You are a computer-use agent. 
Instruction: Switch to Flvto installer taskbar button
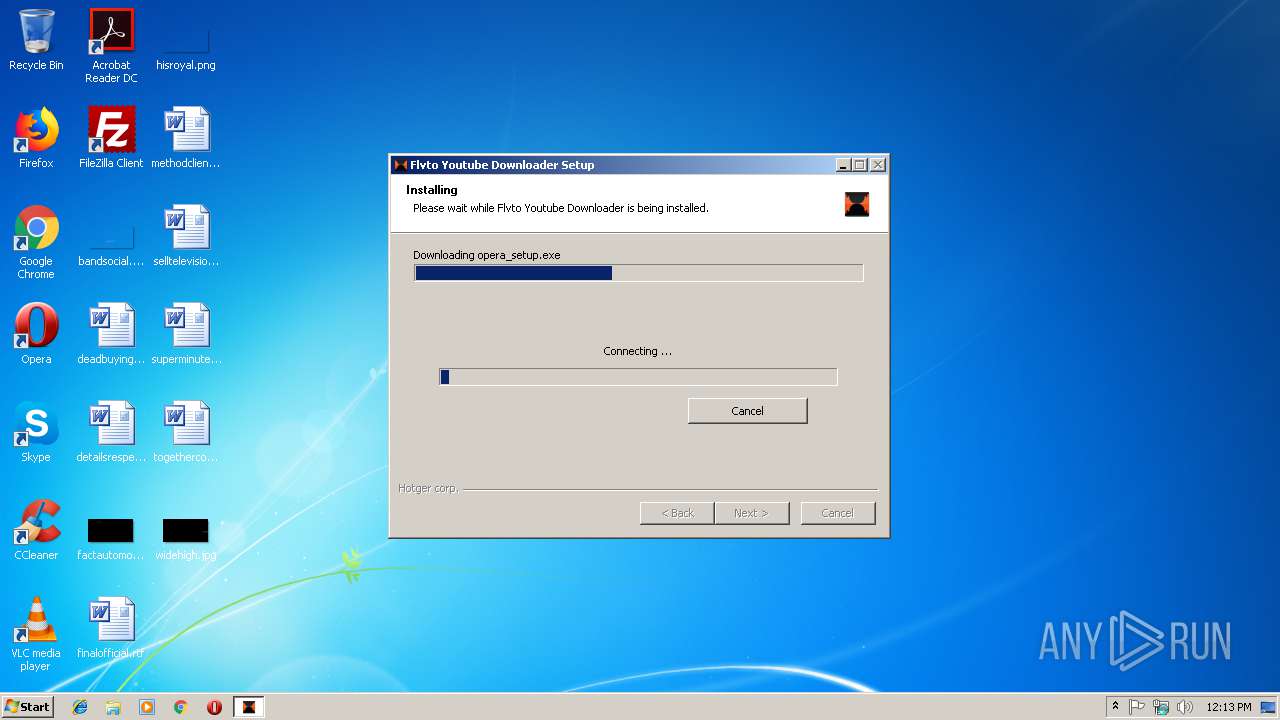[x=249, y=707]
